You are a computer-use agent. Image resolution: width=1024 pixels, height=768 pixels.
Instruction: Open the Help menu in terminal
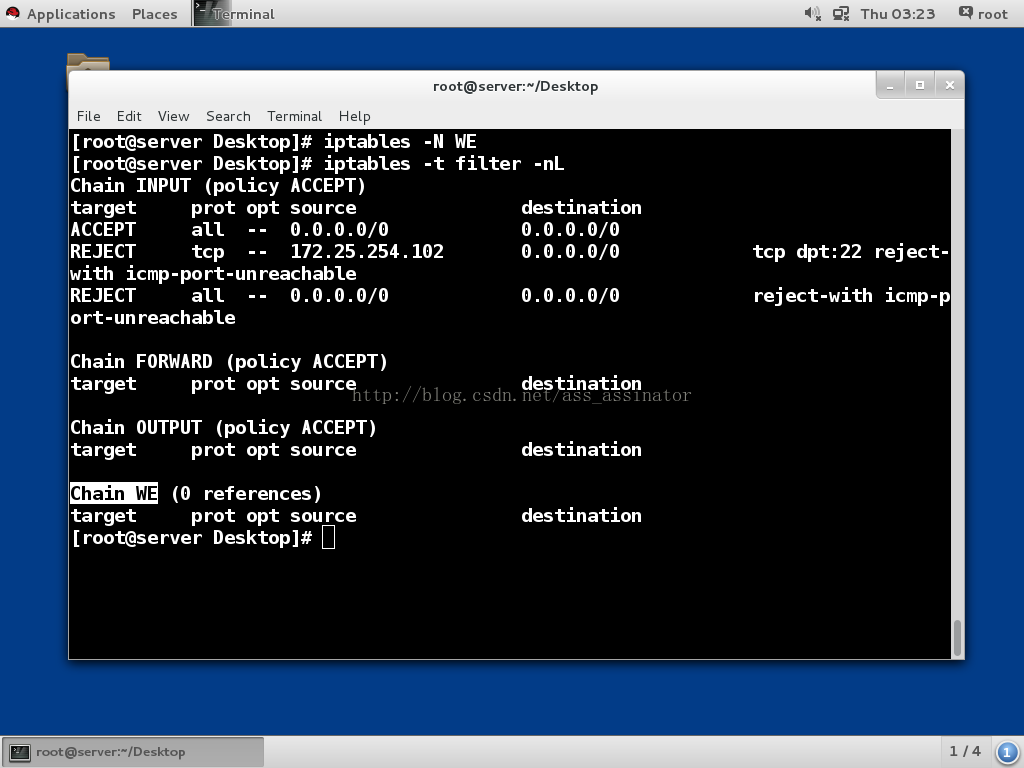(354, 116)
